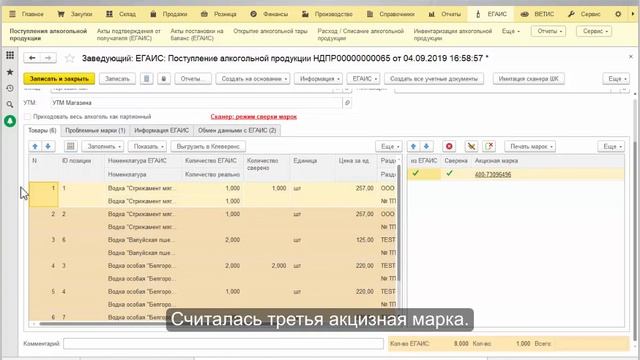Click Создать все учетные документы button

[434, 79]
